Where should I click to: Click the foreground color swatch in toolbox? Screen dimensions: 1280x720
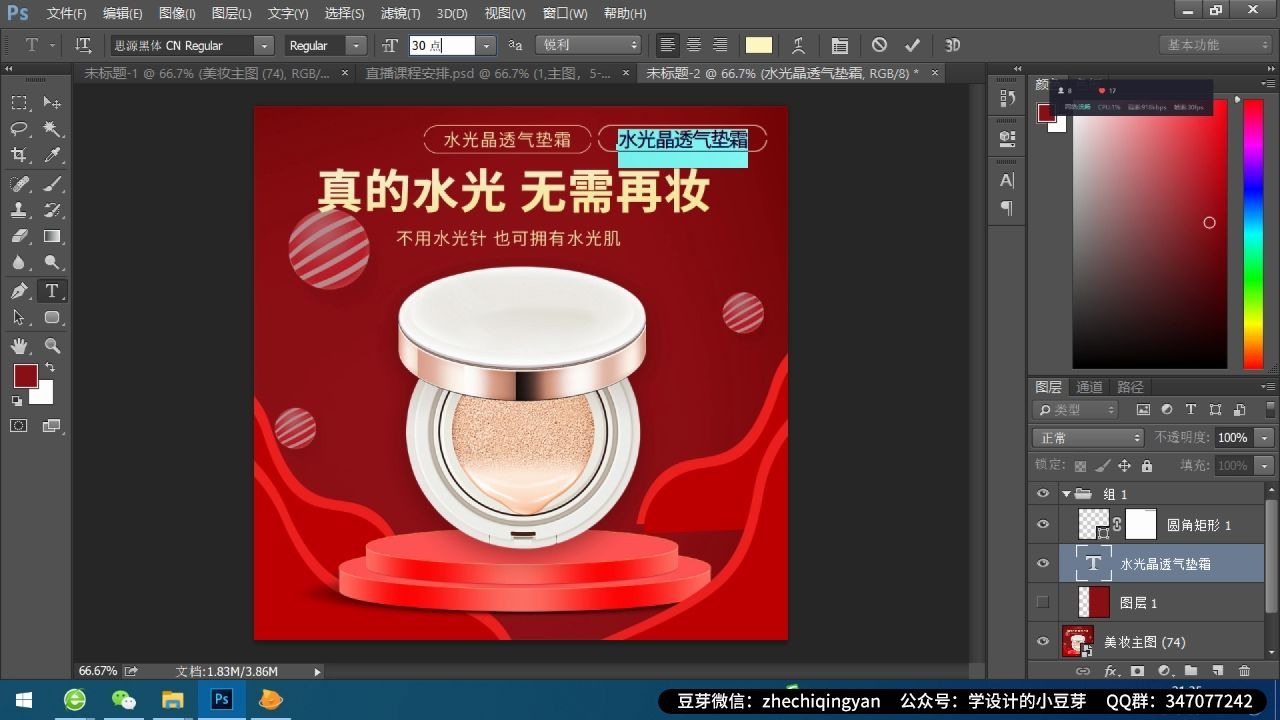[x=24, y=375]
